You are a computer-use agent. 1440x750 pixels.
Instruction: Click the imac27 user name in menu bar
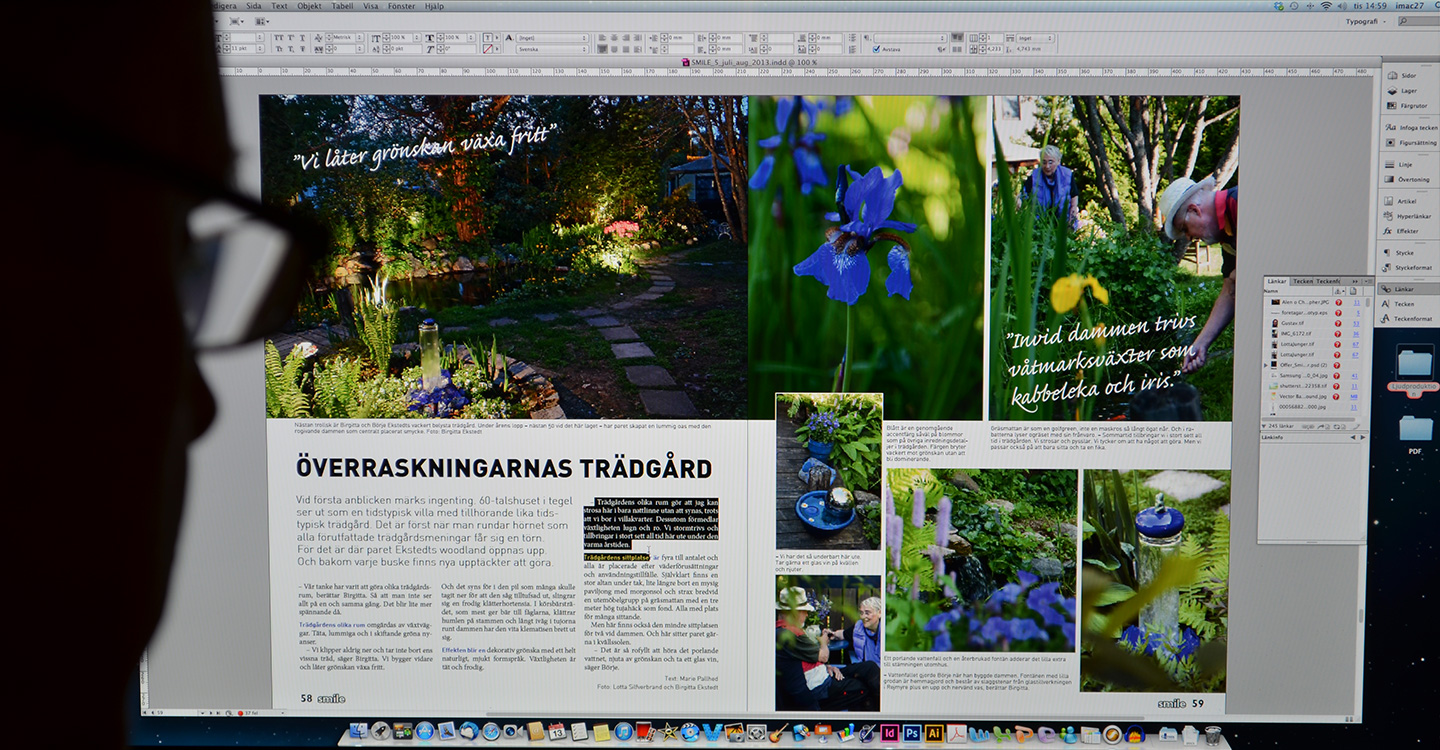(x=1410, y=6)
